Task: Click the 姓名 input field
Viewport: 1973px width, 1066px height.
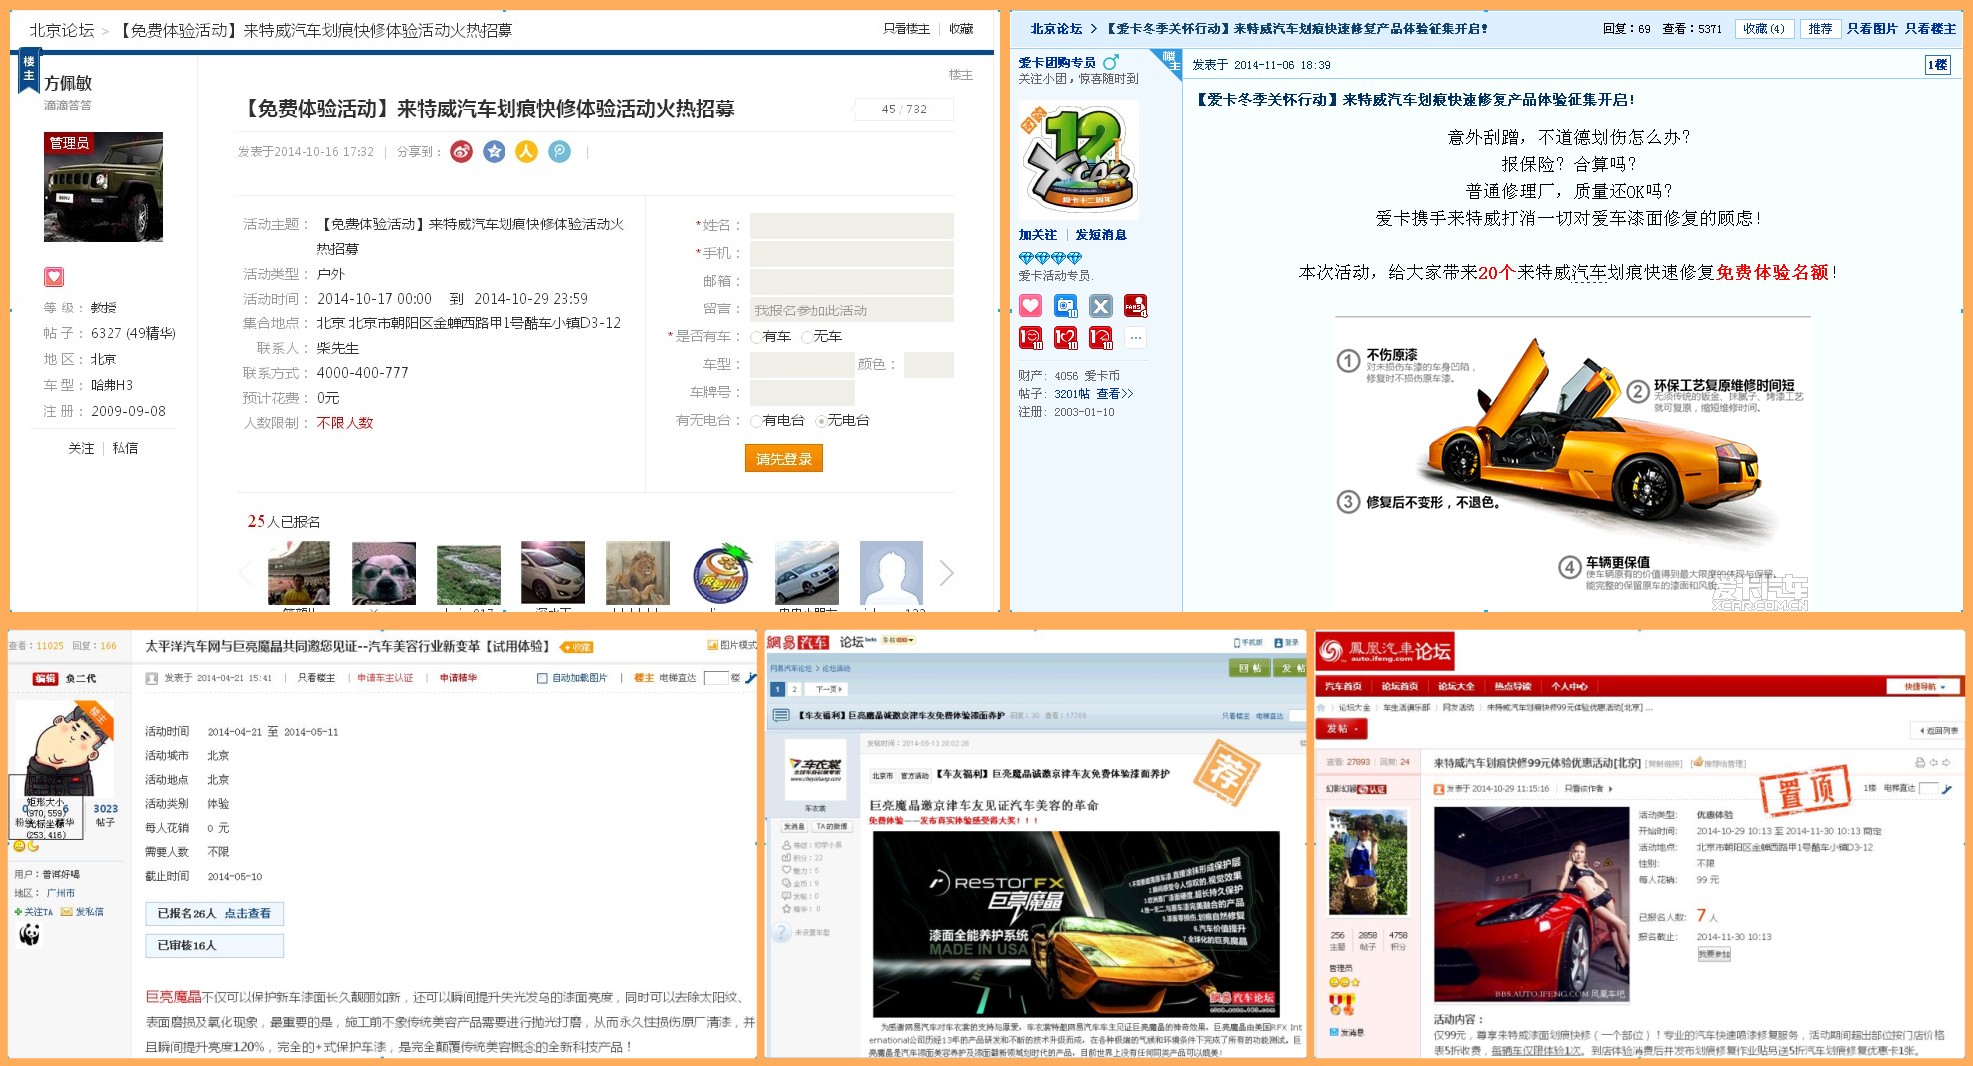Action: [x=851, y=226]
